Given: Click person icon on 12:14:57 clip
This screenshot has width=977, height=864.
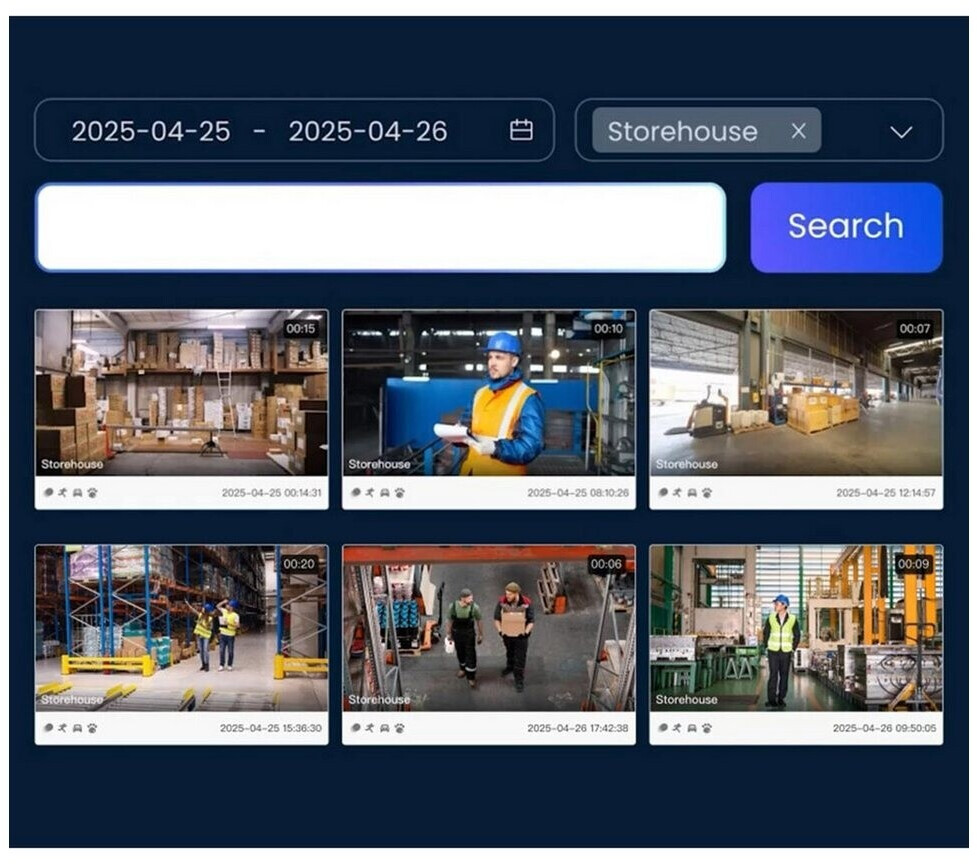Looking at the screenshot, I should pyautogui.click(x=678, y=493).
